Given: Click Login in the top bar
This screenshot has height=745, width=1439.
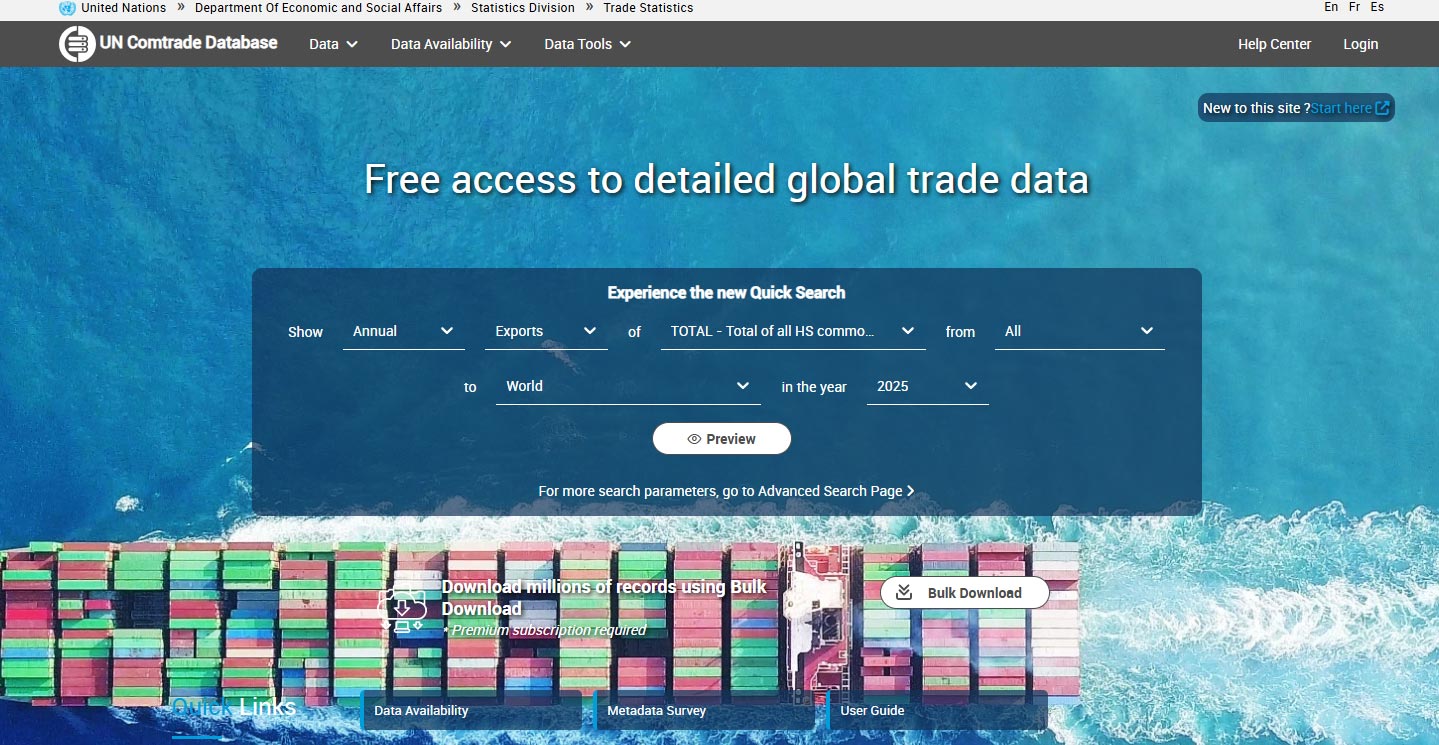Looking at the screenshot, I should click(1360, 44).
